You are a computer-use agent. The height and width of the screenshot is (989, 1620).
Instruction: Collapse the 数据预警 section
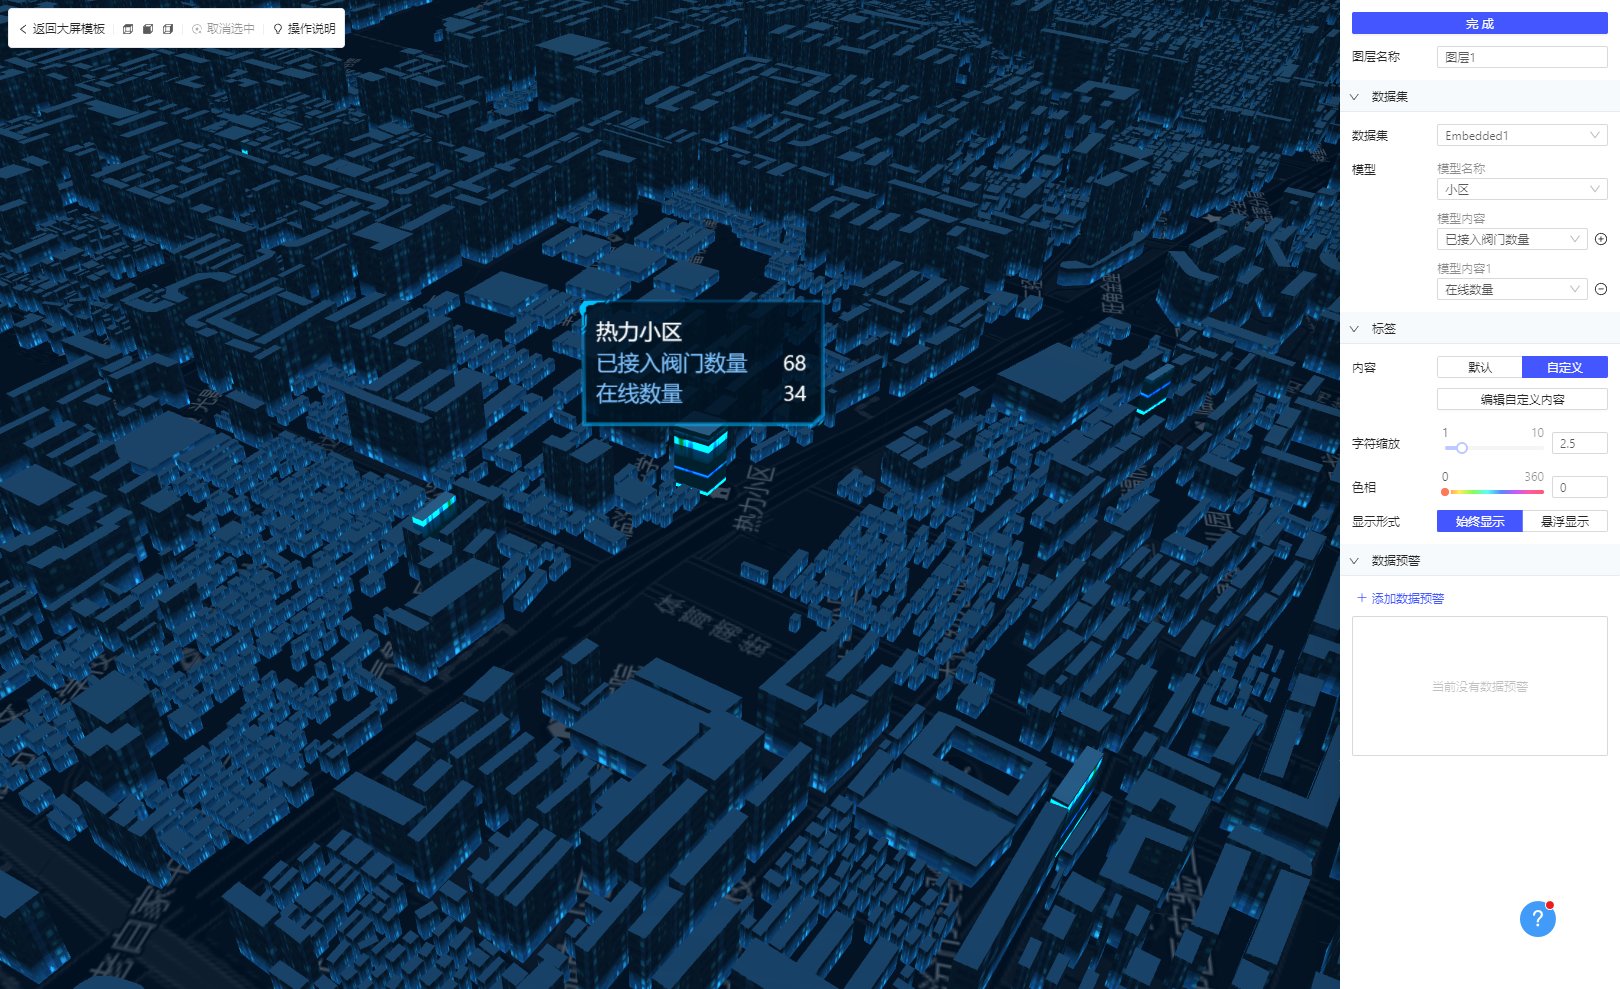pos(1355,561)
